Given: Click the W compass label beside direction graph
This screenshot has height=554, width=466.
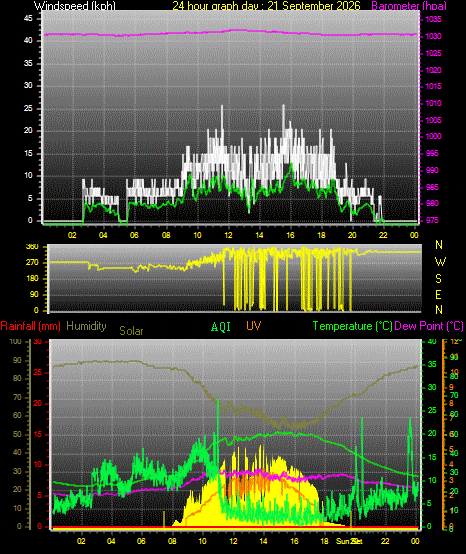Looking at the screenshot, I should (440, 262).
